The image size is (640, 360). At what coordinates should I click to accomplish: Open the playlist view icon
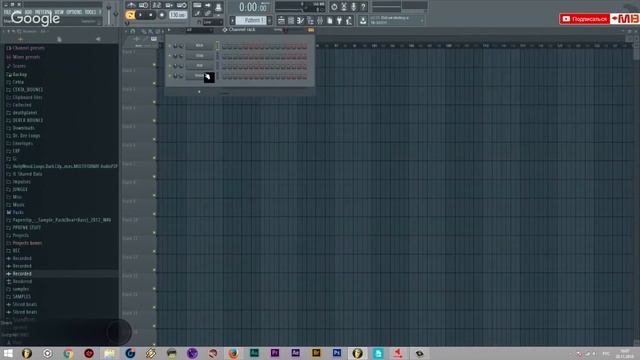tap(281, 20)
